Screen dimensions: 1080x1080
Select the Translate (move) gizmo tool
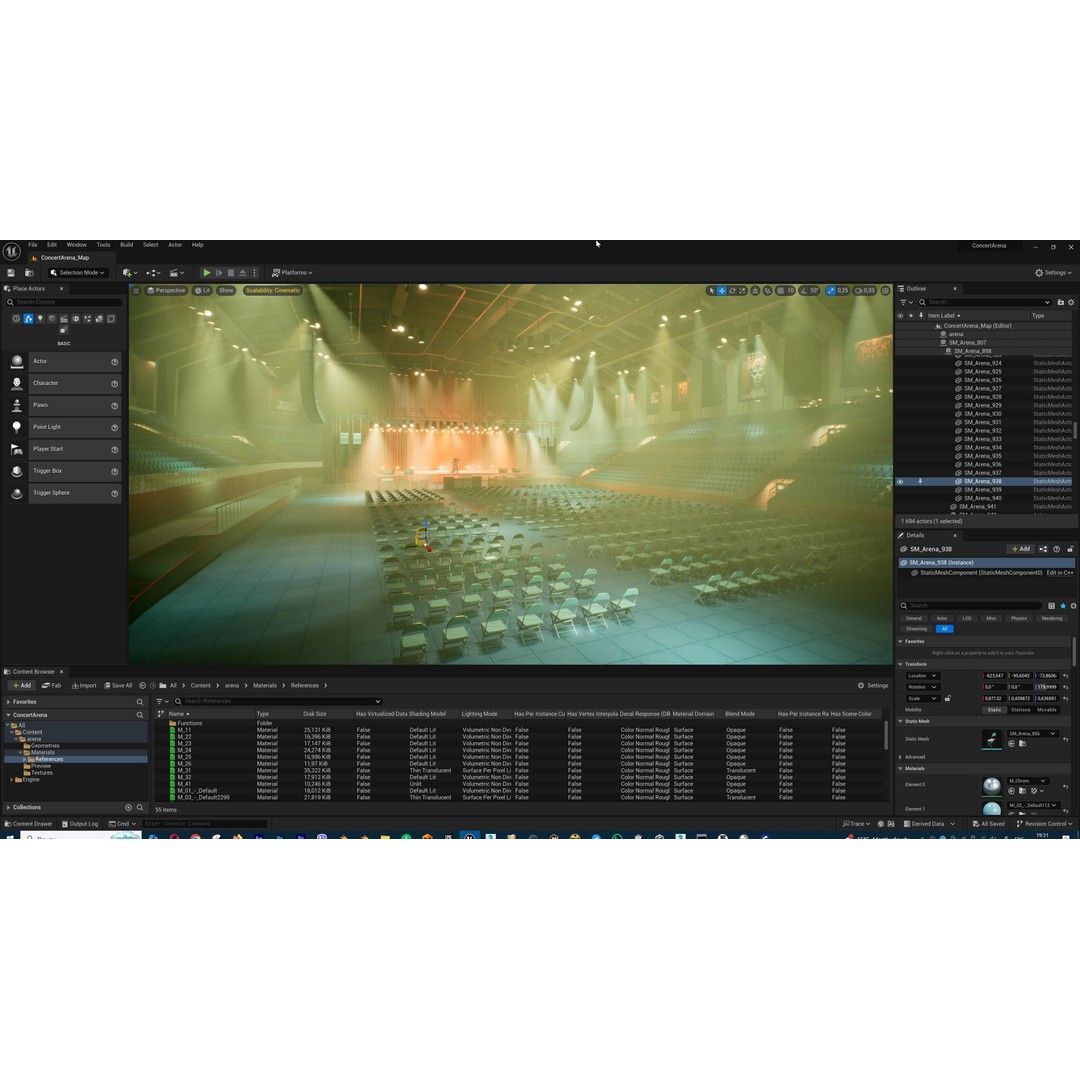coord(722,291)
